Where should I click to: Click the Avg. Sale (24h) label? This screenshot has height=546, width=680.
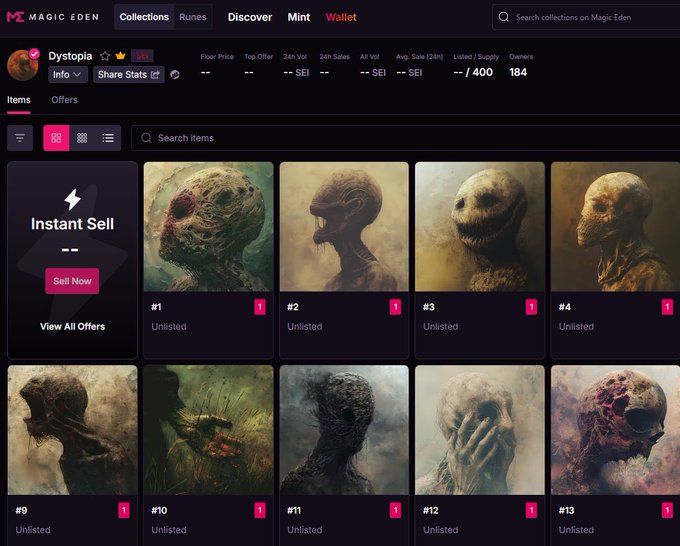coord(419,57)
